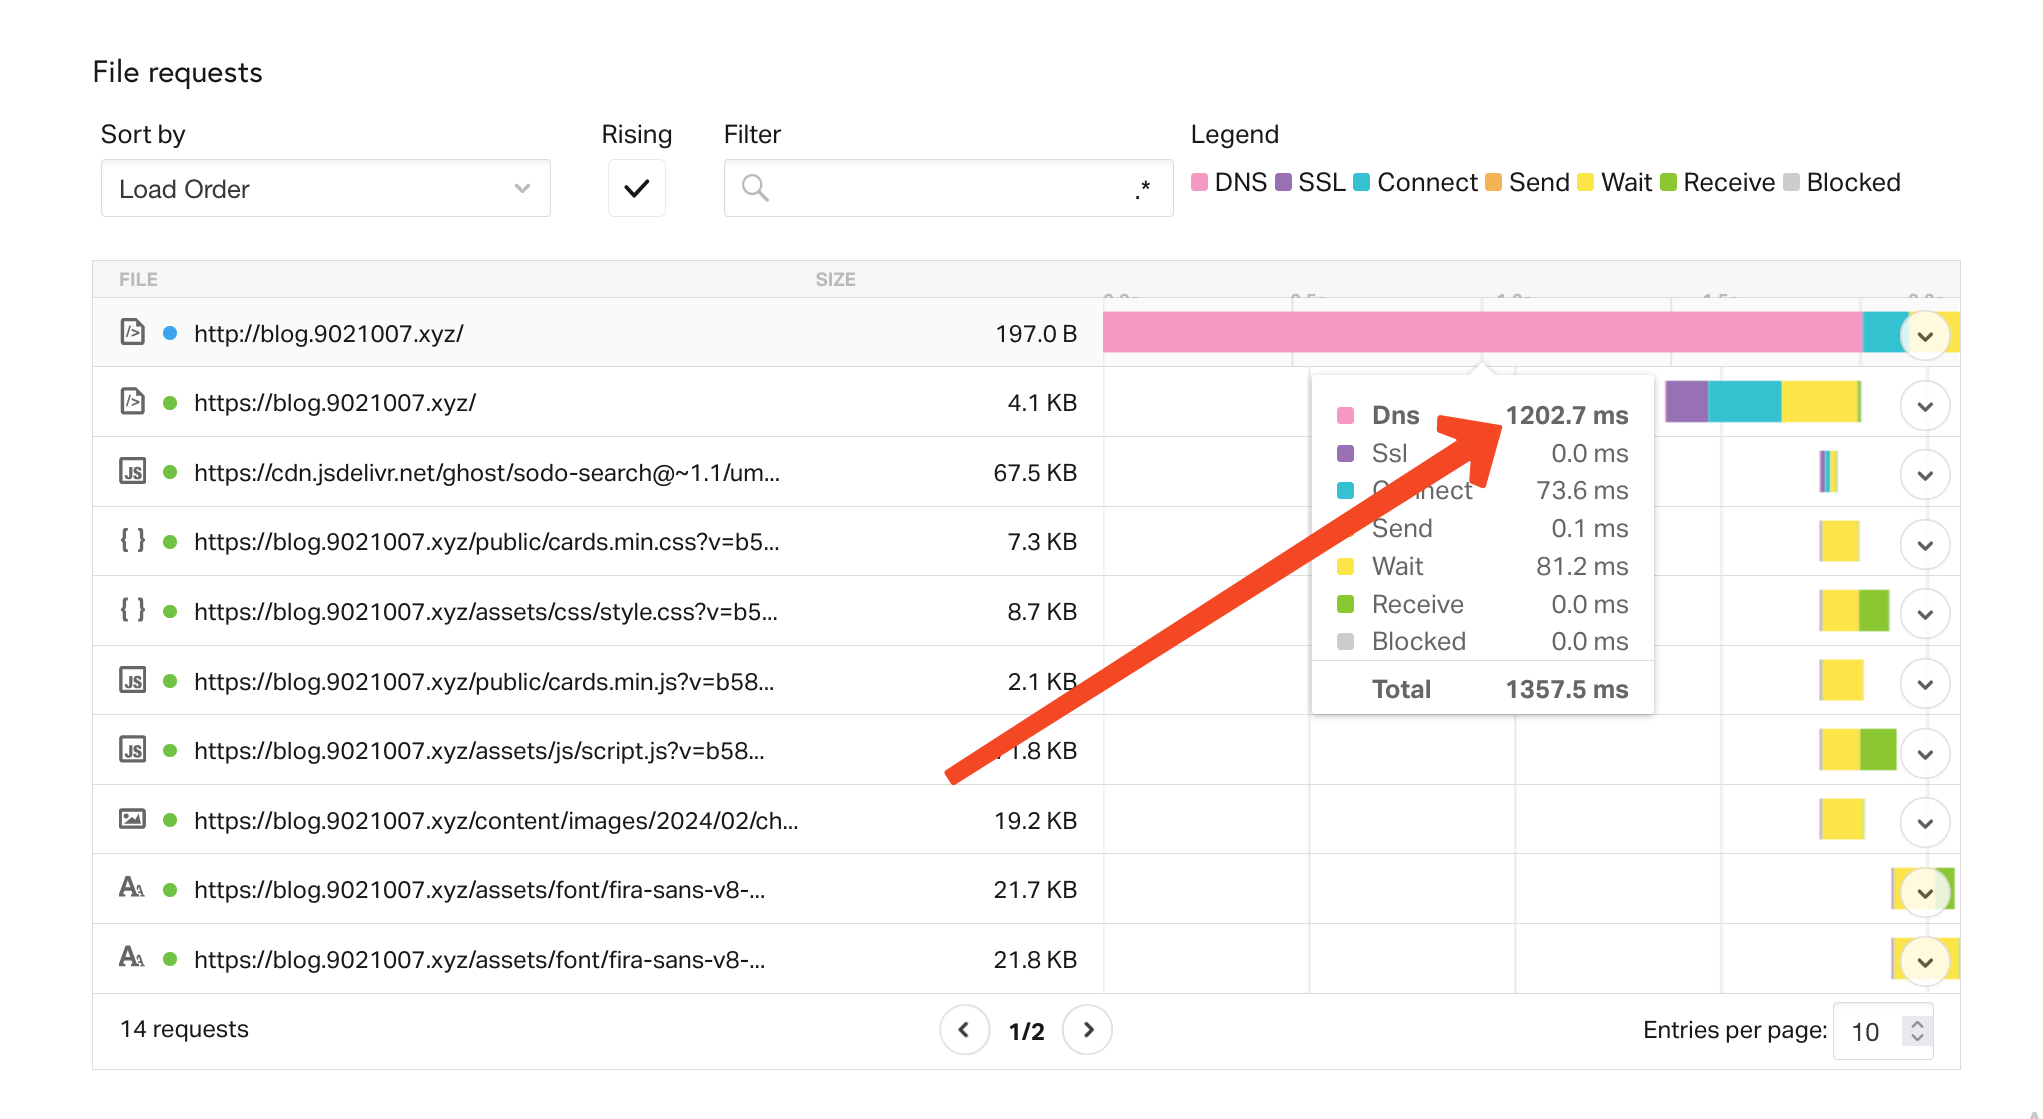Click the JS icon for script.js
This screenshot has width=2043, height=1119.
132,749
